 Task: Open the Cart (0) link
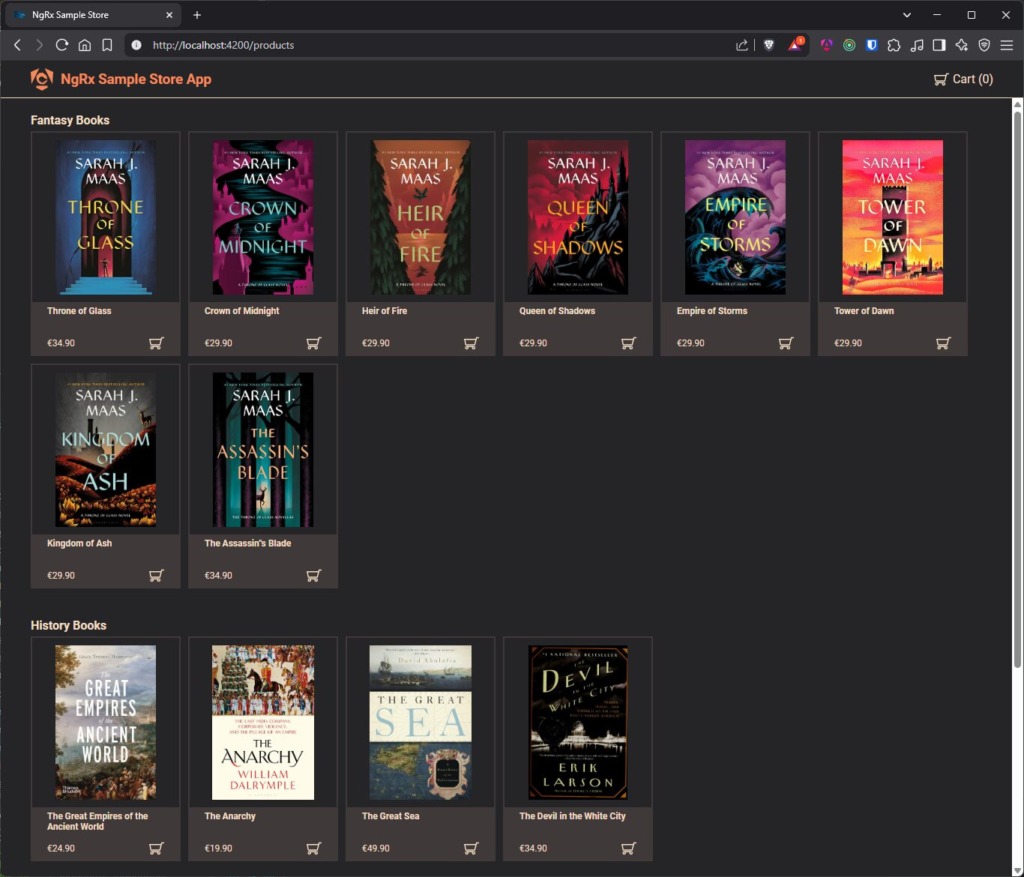coord(963,79)
